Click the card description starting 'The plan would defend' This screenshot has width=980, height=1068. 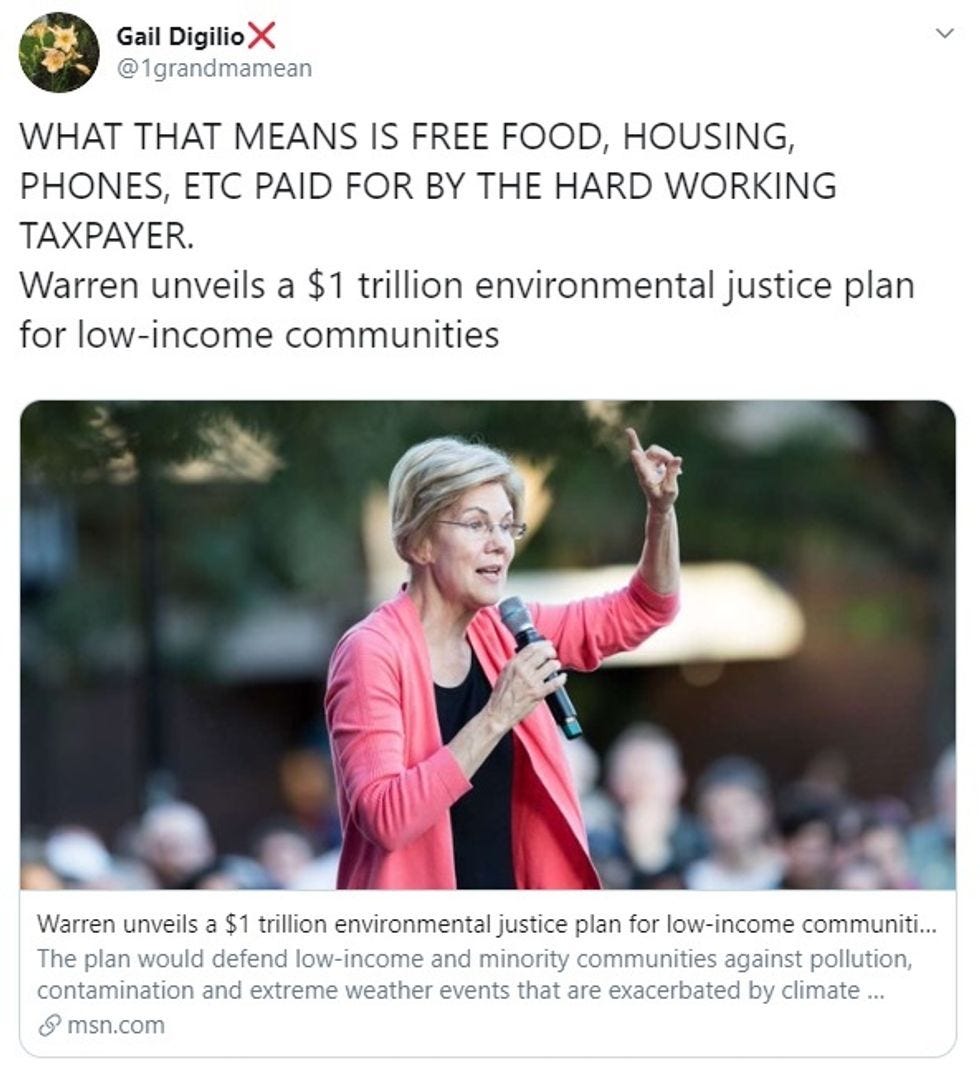[x=475, y=959]
